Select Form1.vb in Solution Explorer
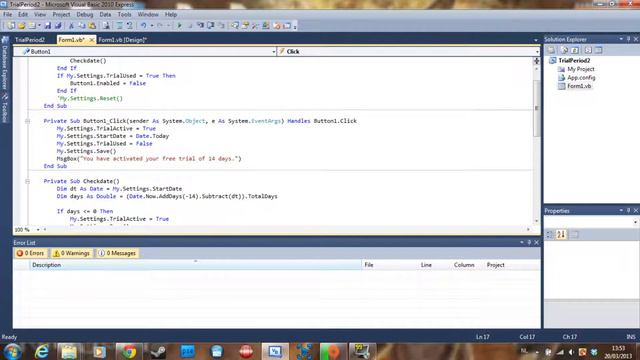 579,86
